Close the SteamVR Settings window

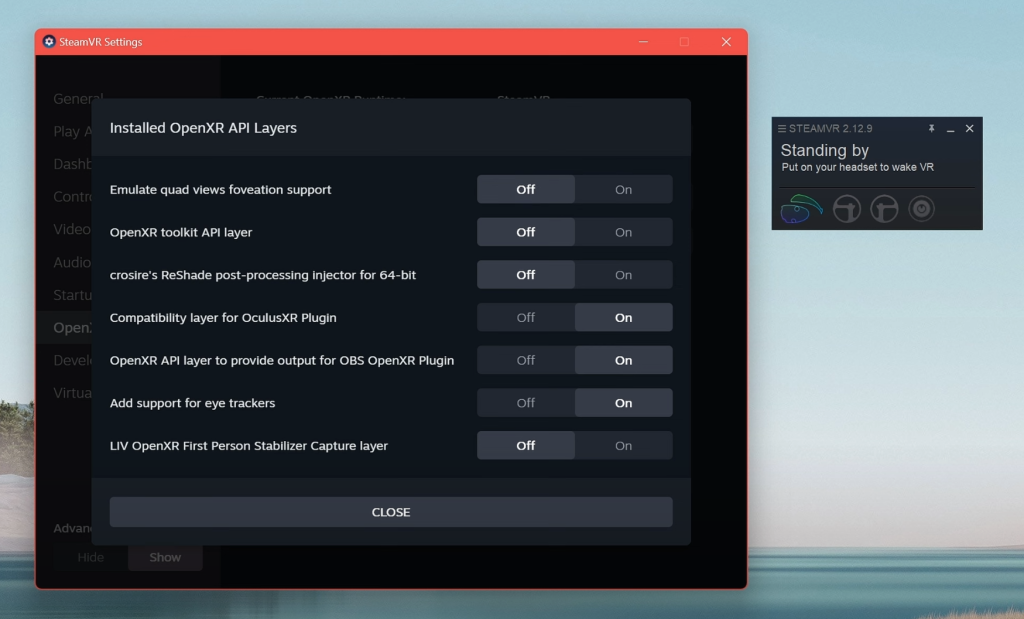726,42
